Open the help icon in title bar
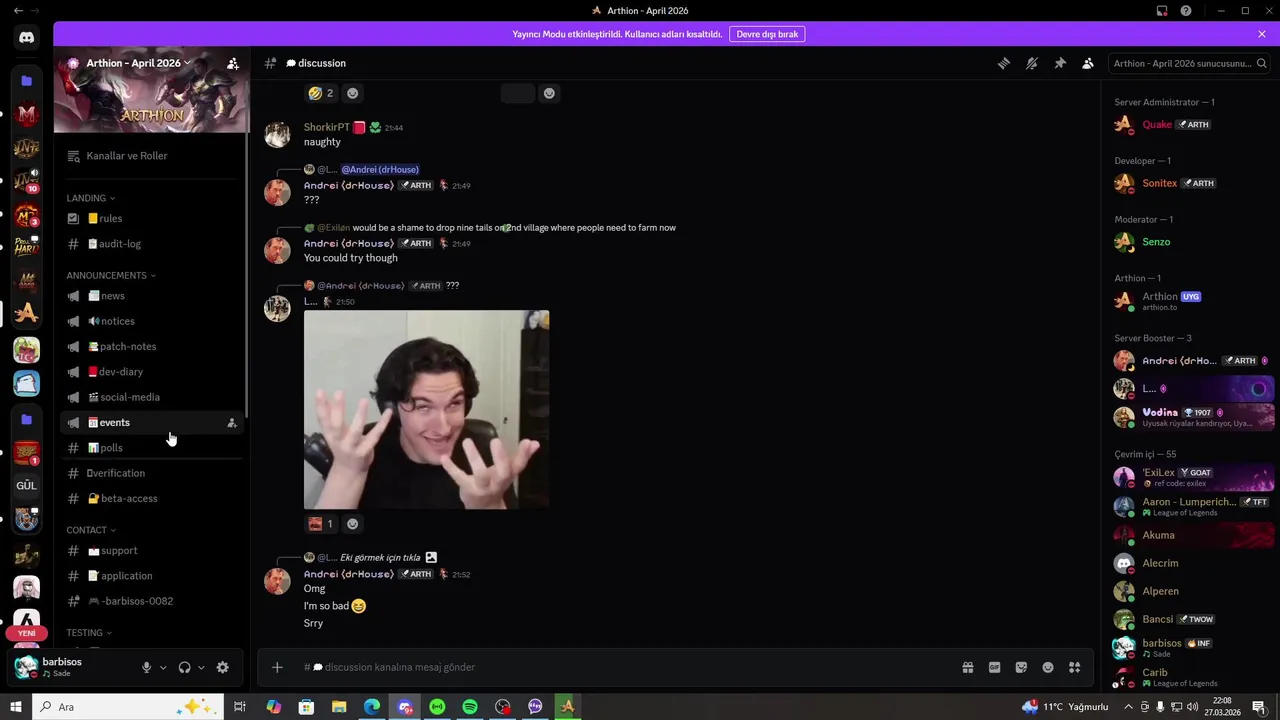Screen dimensions: 1280x720 (x=1186, y=11)
